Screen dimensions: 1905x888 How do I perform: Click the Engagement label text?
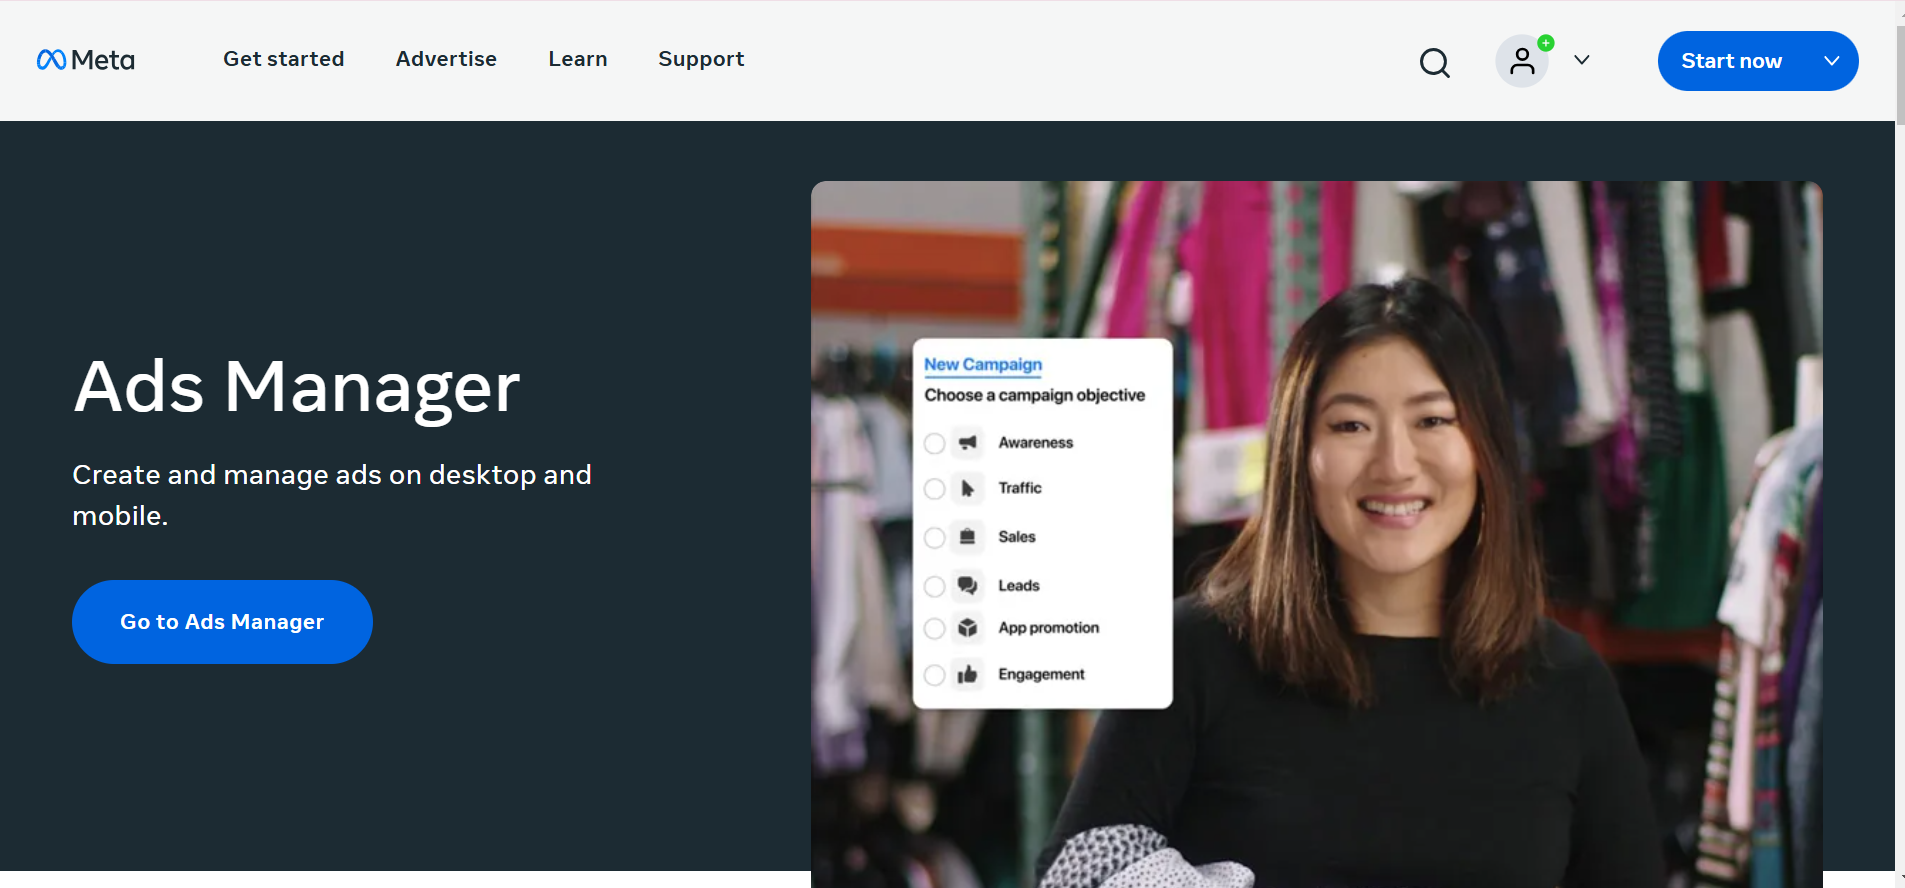point(1041,675)
